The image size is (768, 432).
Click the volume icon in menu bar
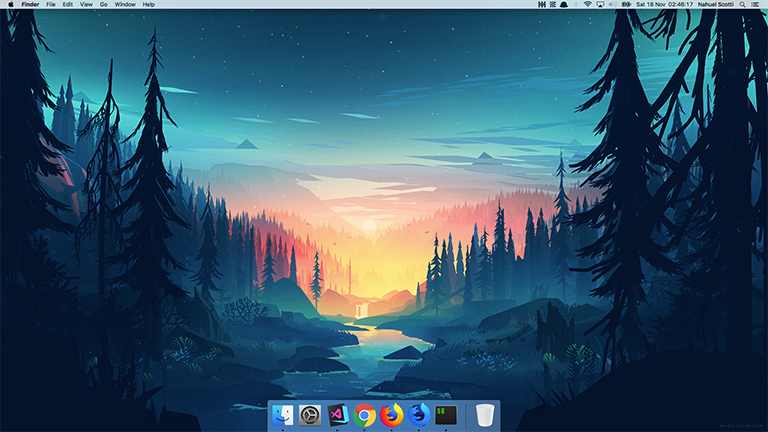pos(613,4)
